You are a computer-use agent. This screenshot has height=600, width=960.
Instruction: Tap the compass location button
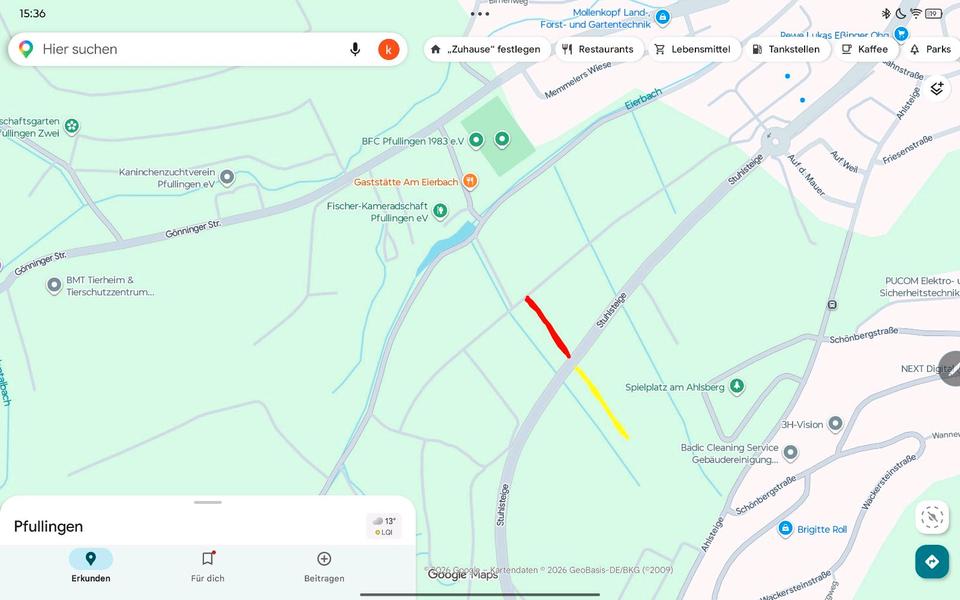pyautogui.click(x=932, y=517)
